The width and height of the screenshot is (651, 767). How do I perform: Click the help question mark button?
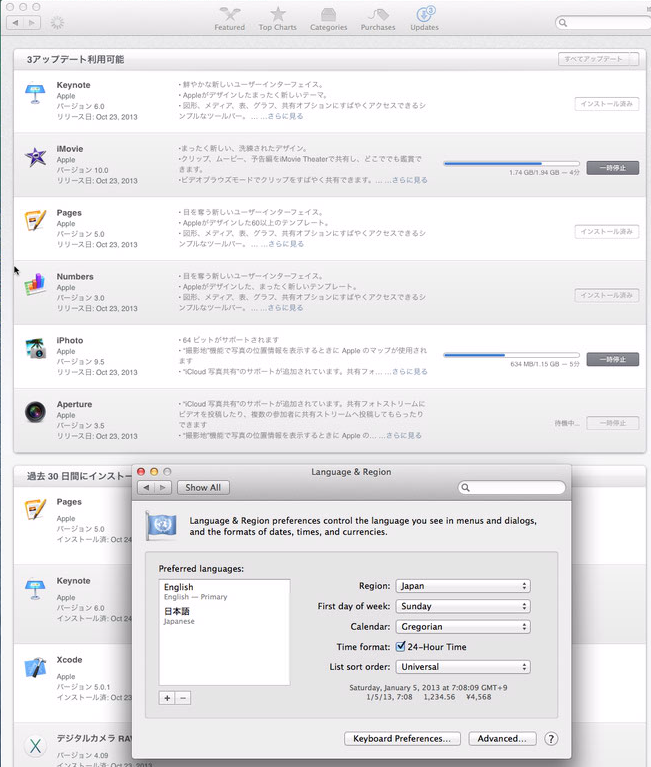[551, 739]
